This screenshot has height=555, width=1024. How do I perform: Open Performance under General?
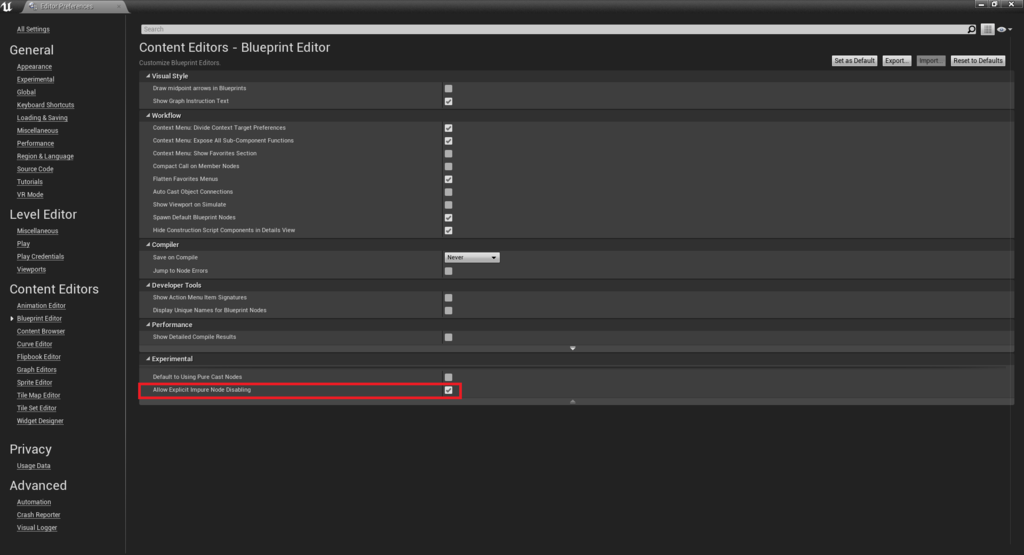point(35,144)
